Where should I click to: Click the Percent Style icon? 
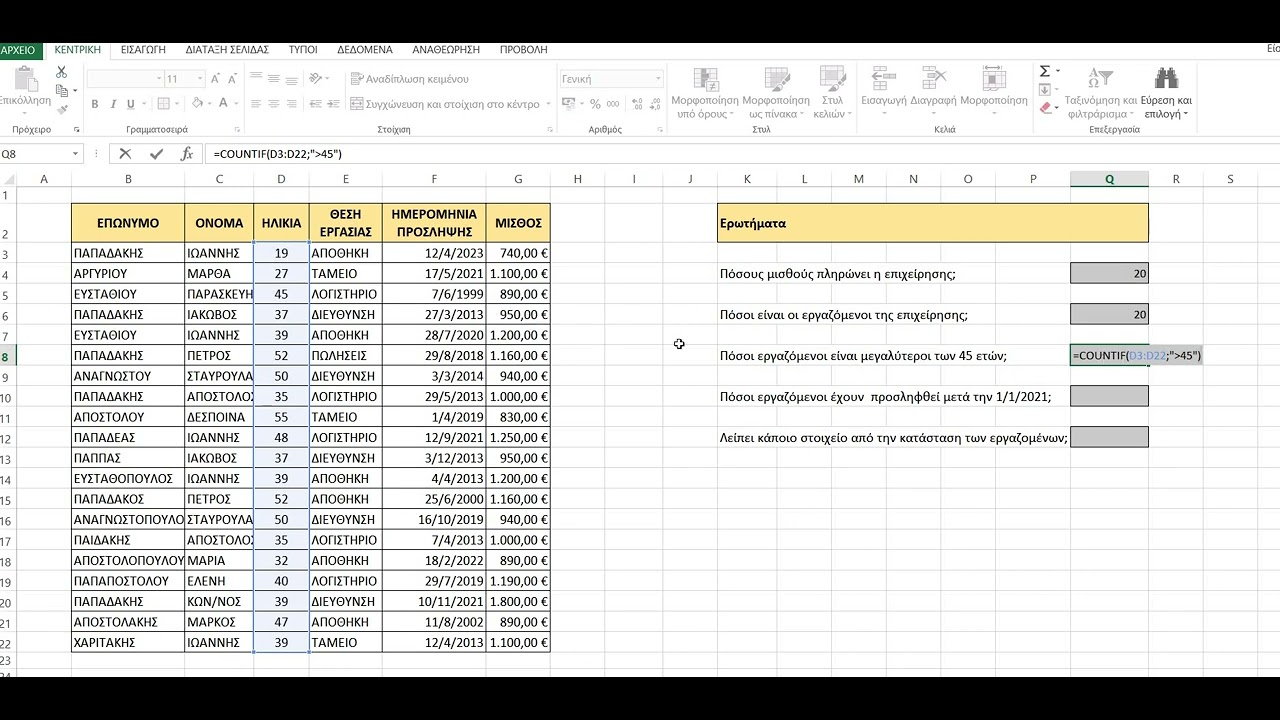596,104
